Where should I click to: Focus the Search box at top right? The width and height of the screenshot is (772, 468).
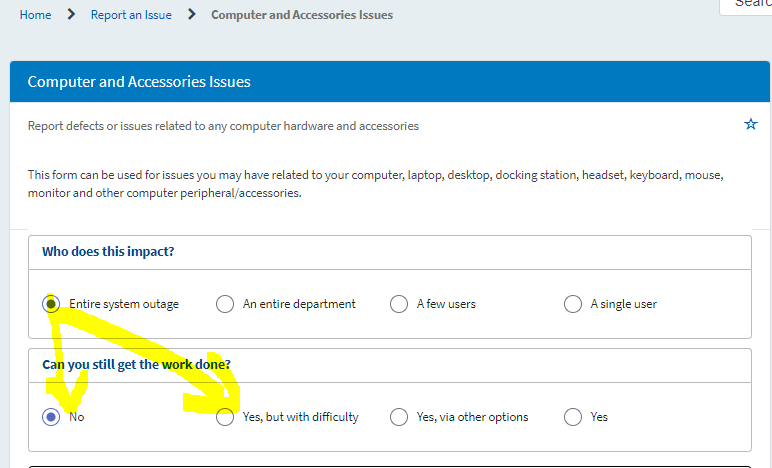click(x=746, y=5)
